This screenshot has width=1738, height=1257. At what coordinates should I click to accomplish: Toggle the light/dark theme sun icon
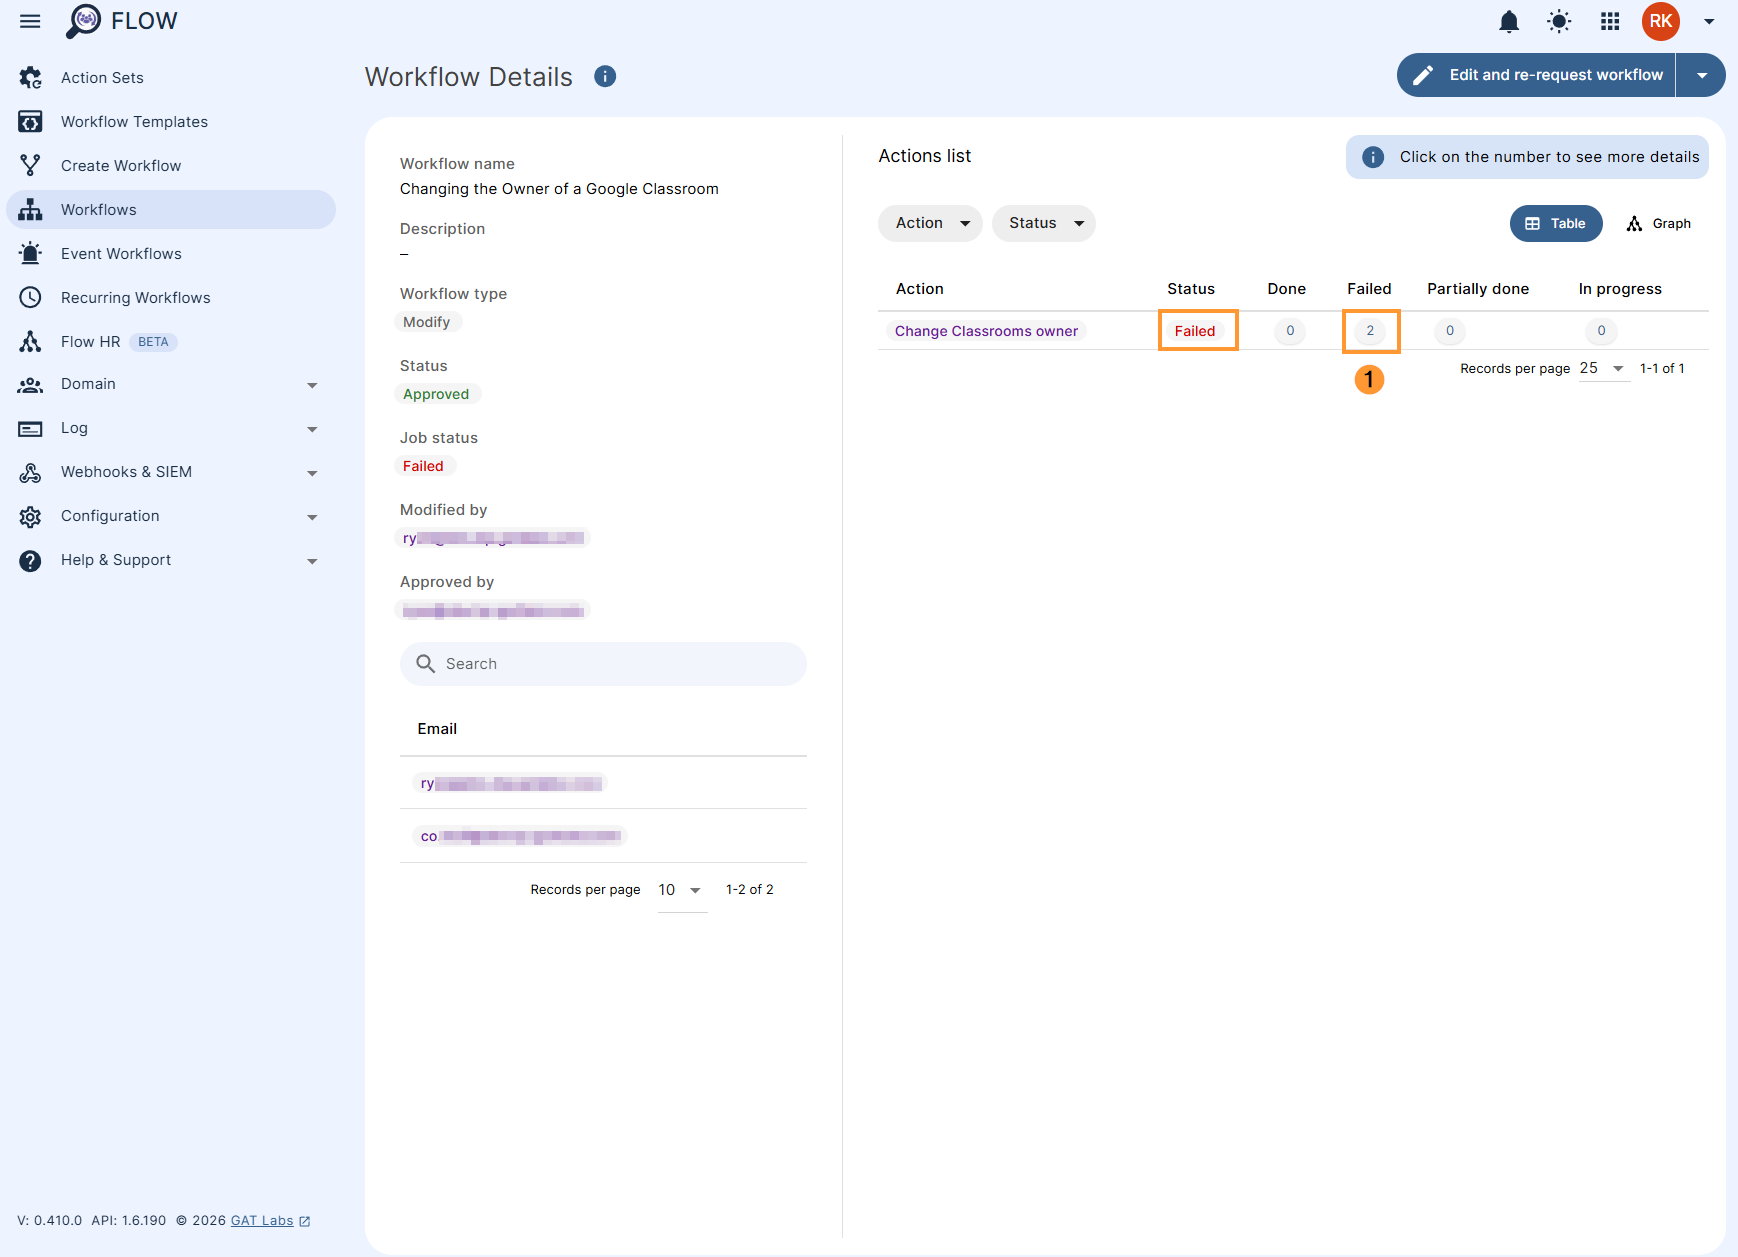point(1559,21)
